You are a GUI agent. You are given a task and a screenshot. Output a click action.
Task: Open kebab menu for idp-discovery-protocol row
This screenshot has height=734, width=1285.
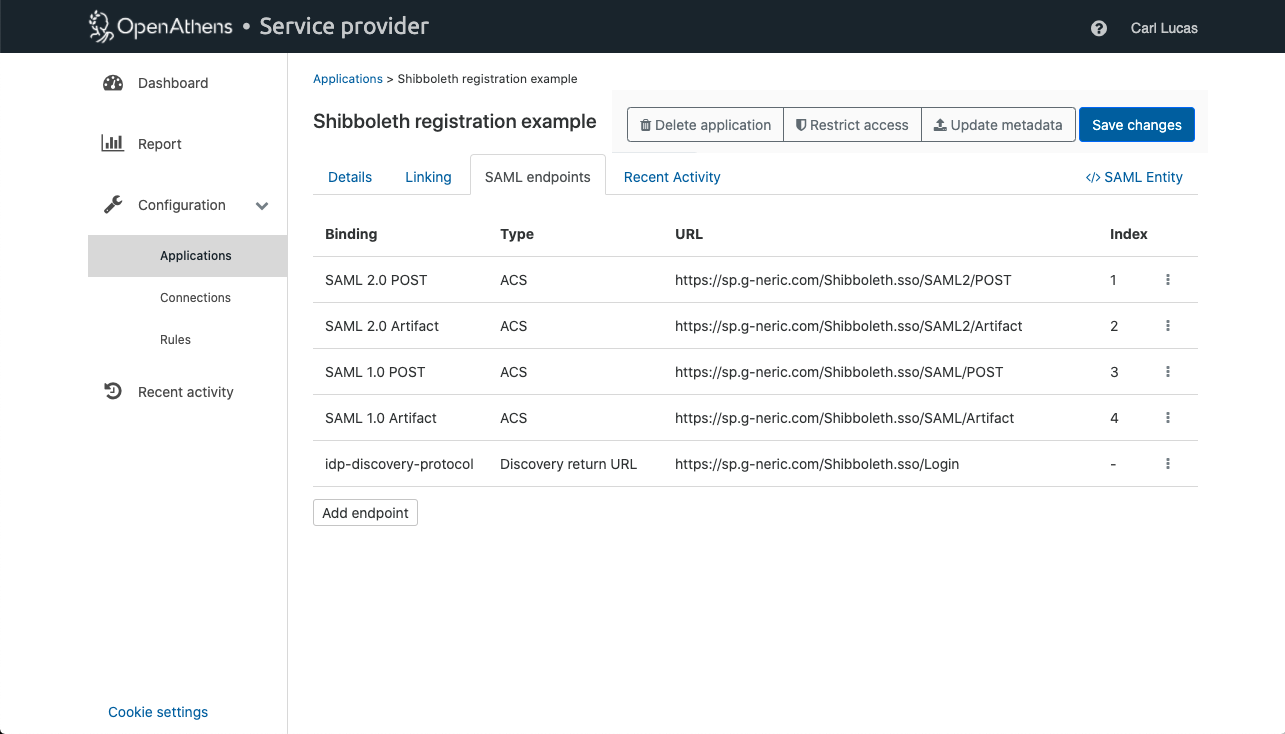point(1167,464)
